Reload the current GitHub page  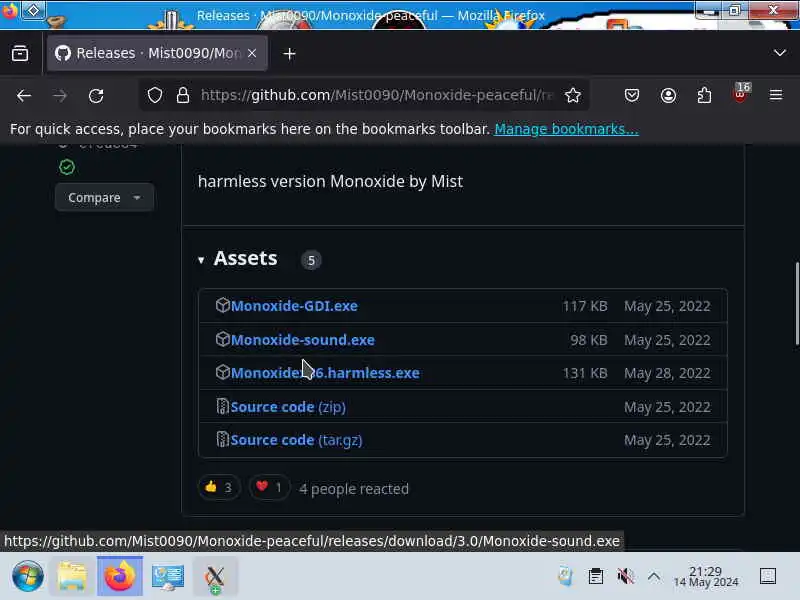tap(96, 95)
